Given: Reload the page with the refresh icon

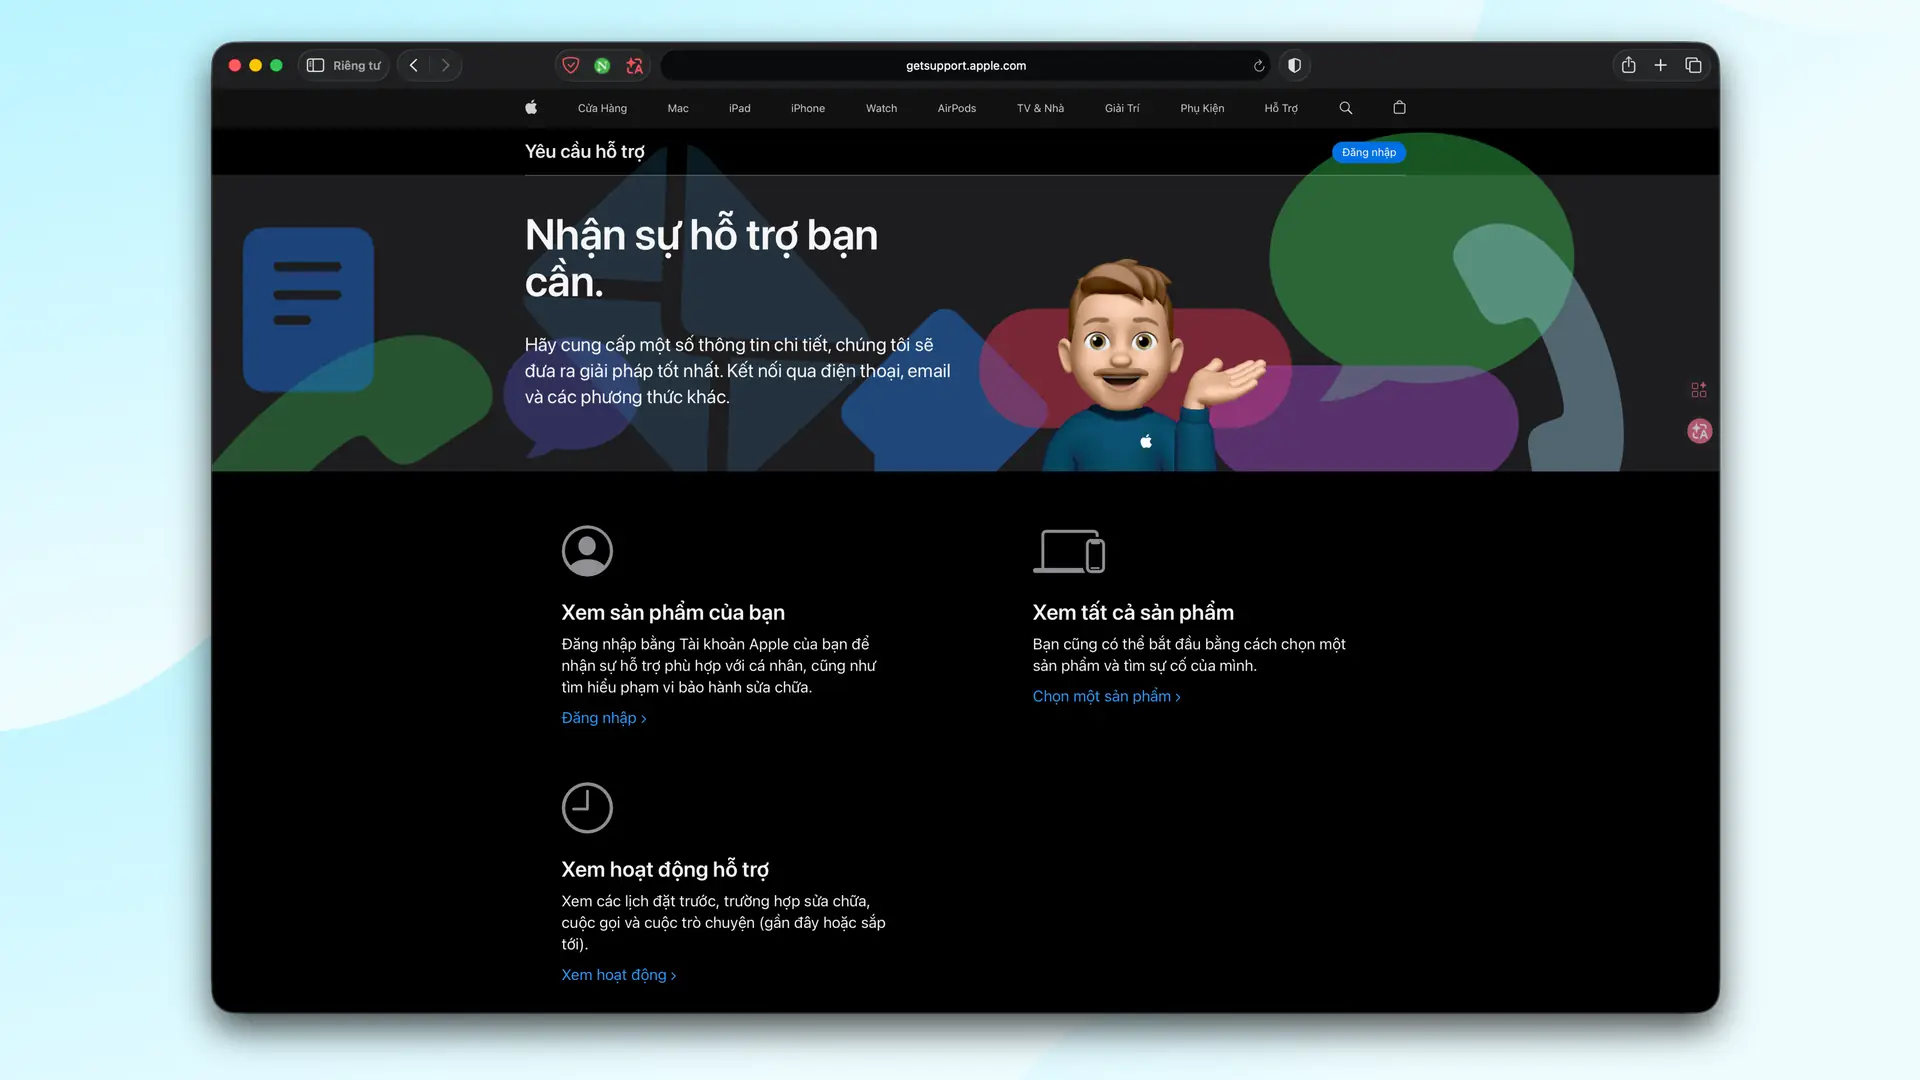Looking at the screenshot, I should click(1259, 66).
